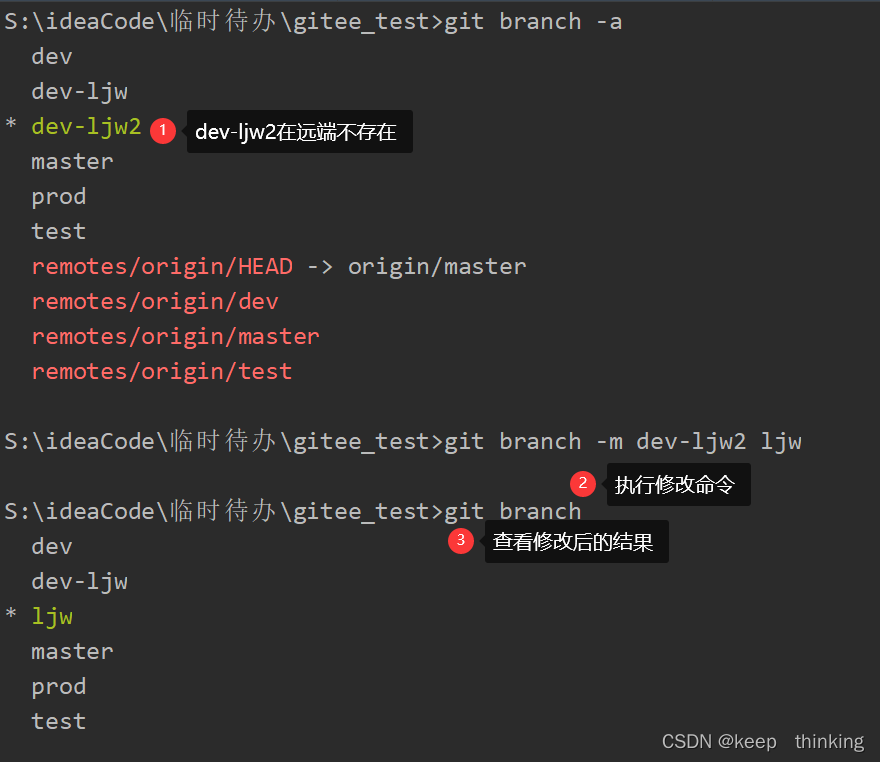
Task: Click master in the first branch listing
Action: (72, 162)
